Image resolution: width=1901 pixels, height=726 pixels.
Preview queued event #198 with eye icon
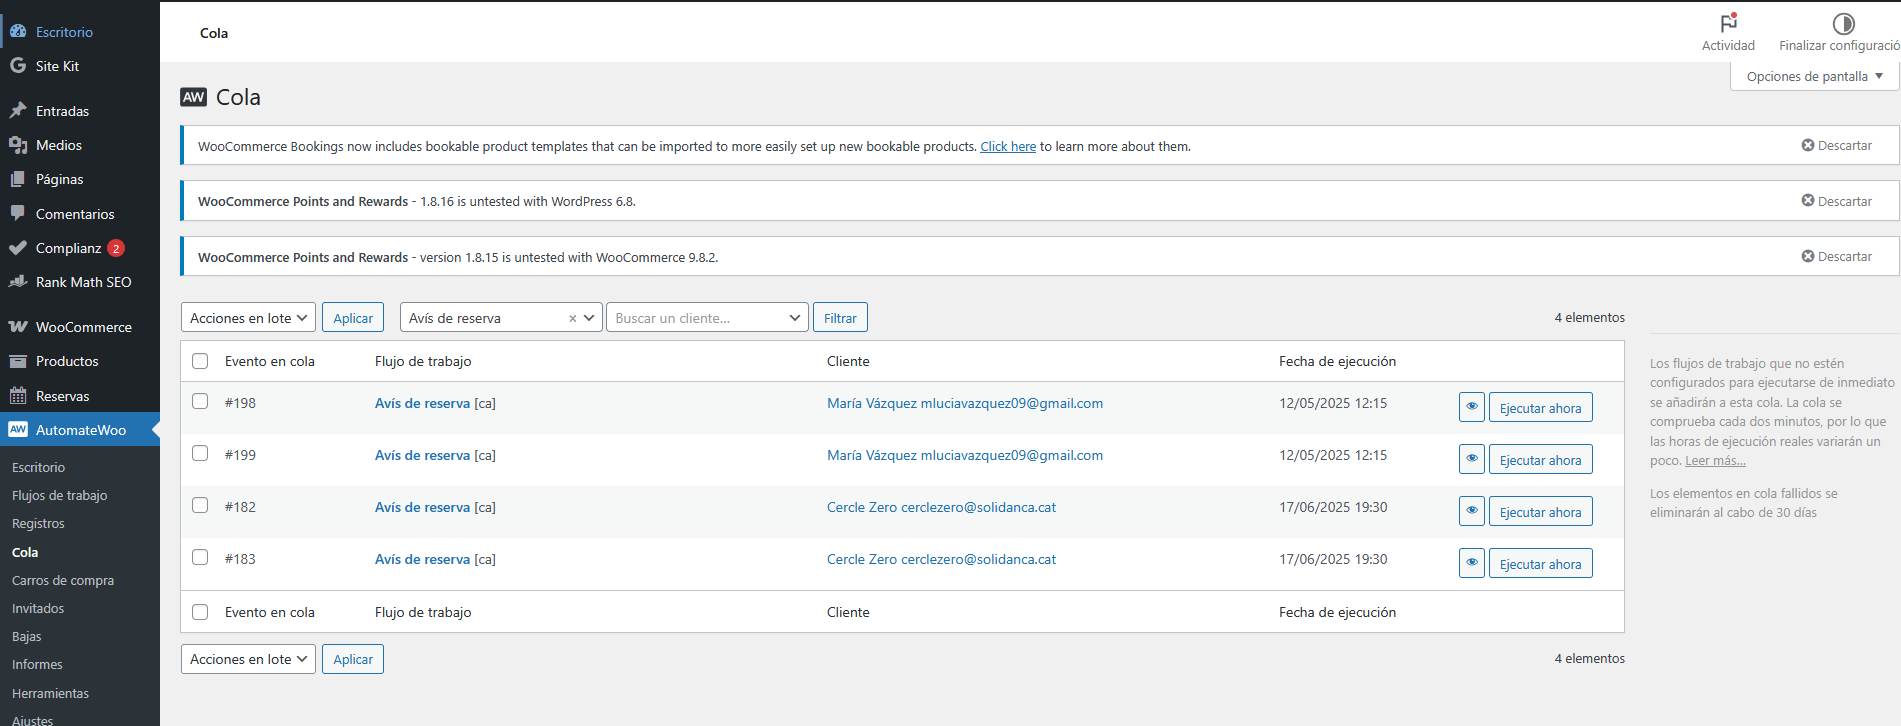(1472, 407)
